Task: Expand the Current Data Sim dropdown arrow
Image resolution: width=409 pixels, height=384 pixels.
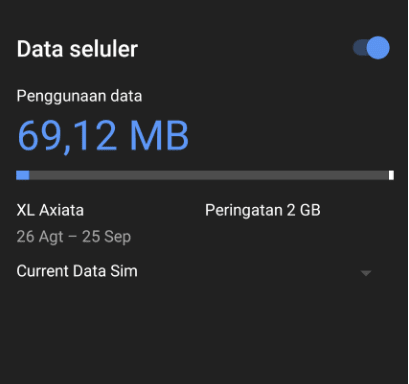Action: coord(366,273)
